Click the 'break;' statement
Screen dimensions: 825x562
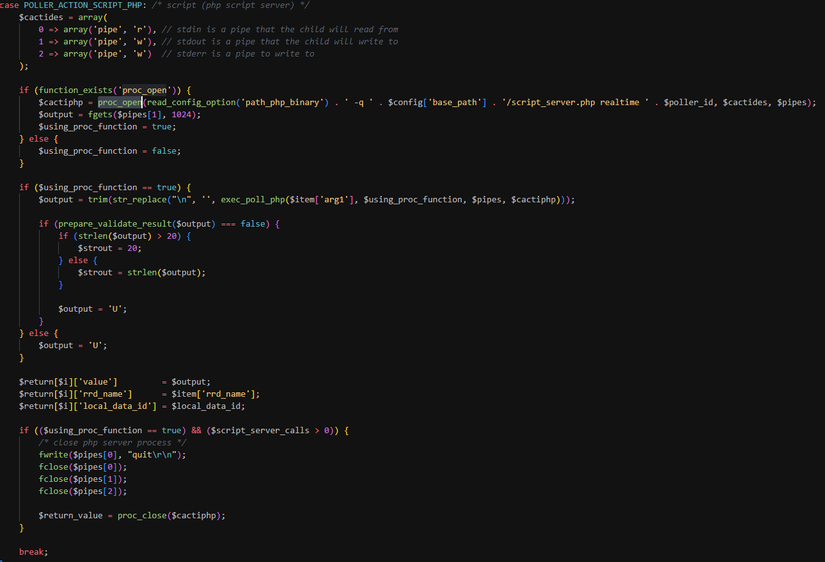pos(34,551)
